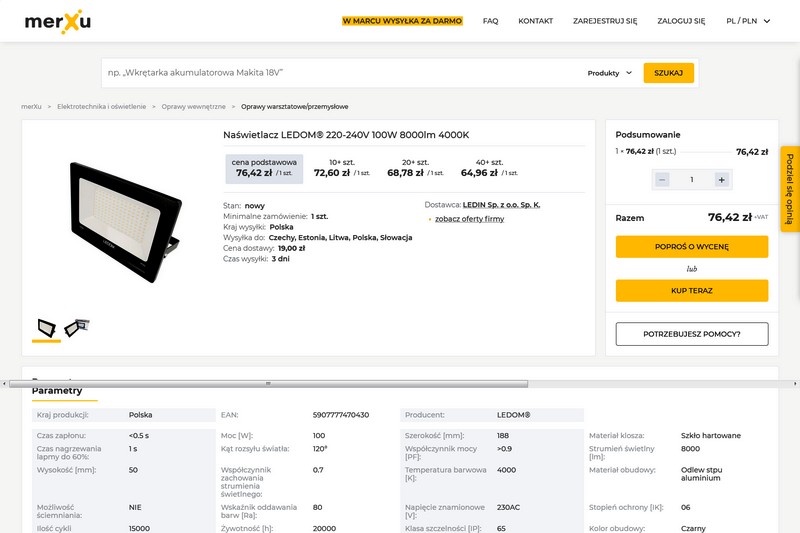Select cena podstawowa 76,42 zł price tier
Viewport: 800px width, 533px height.
pos(264,169)
